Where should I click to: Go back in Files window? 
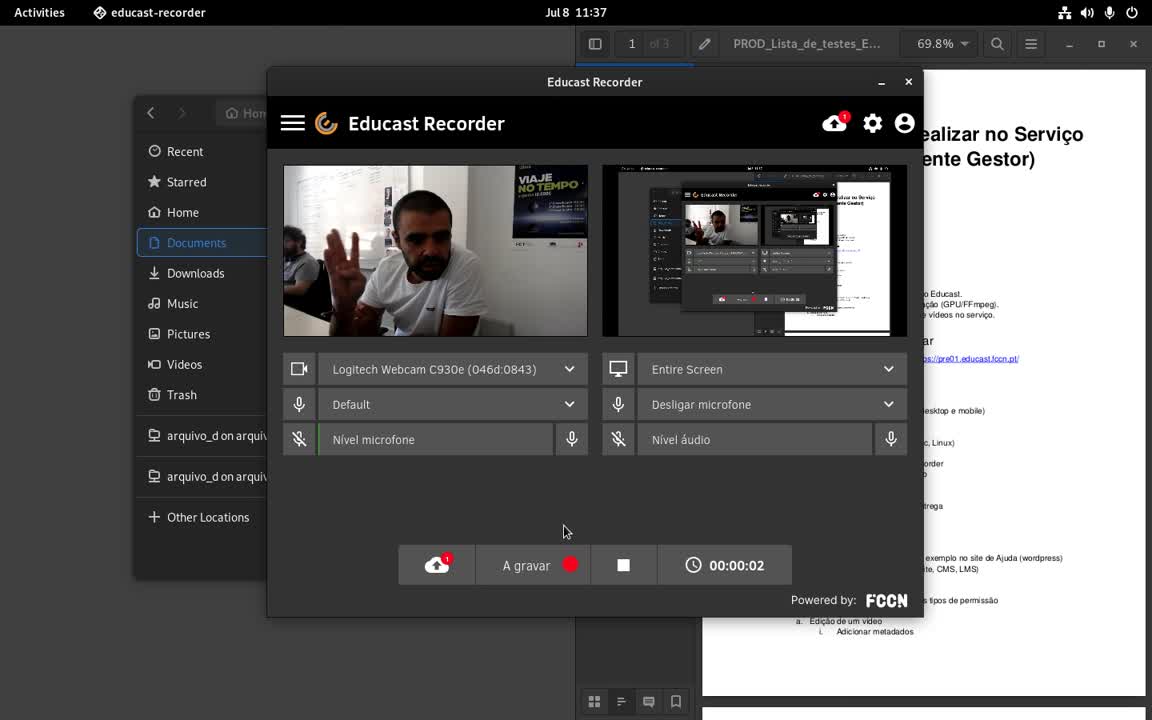[151, 112]
